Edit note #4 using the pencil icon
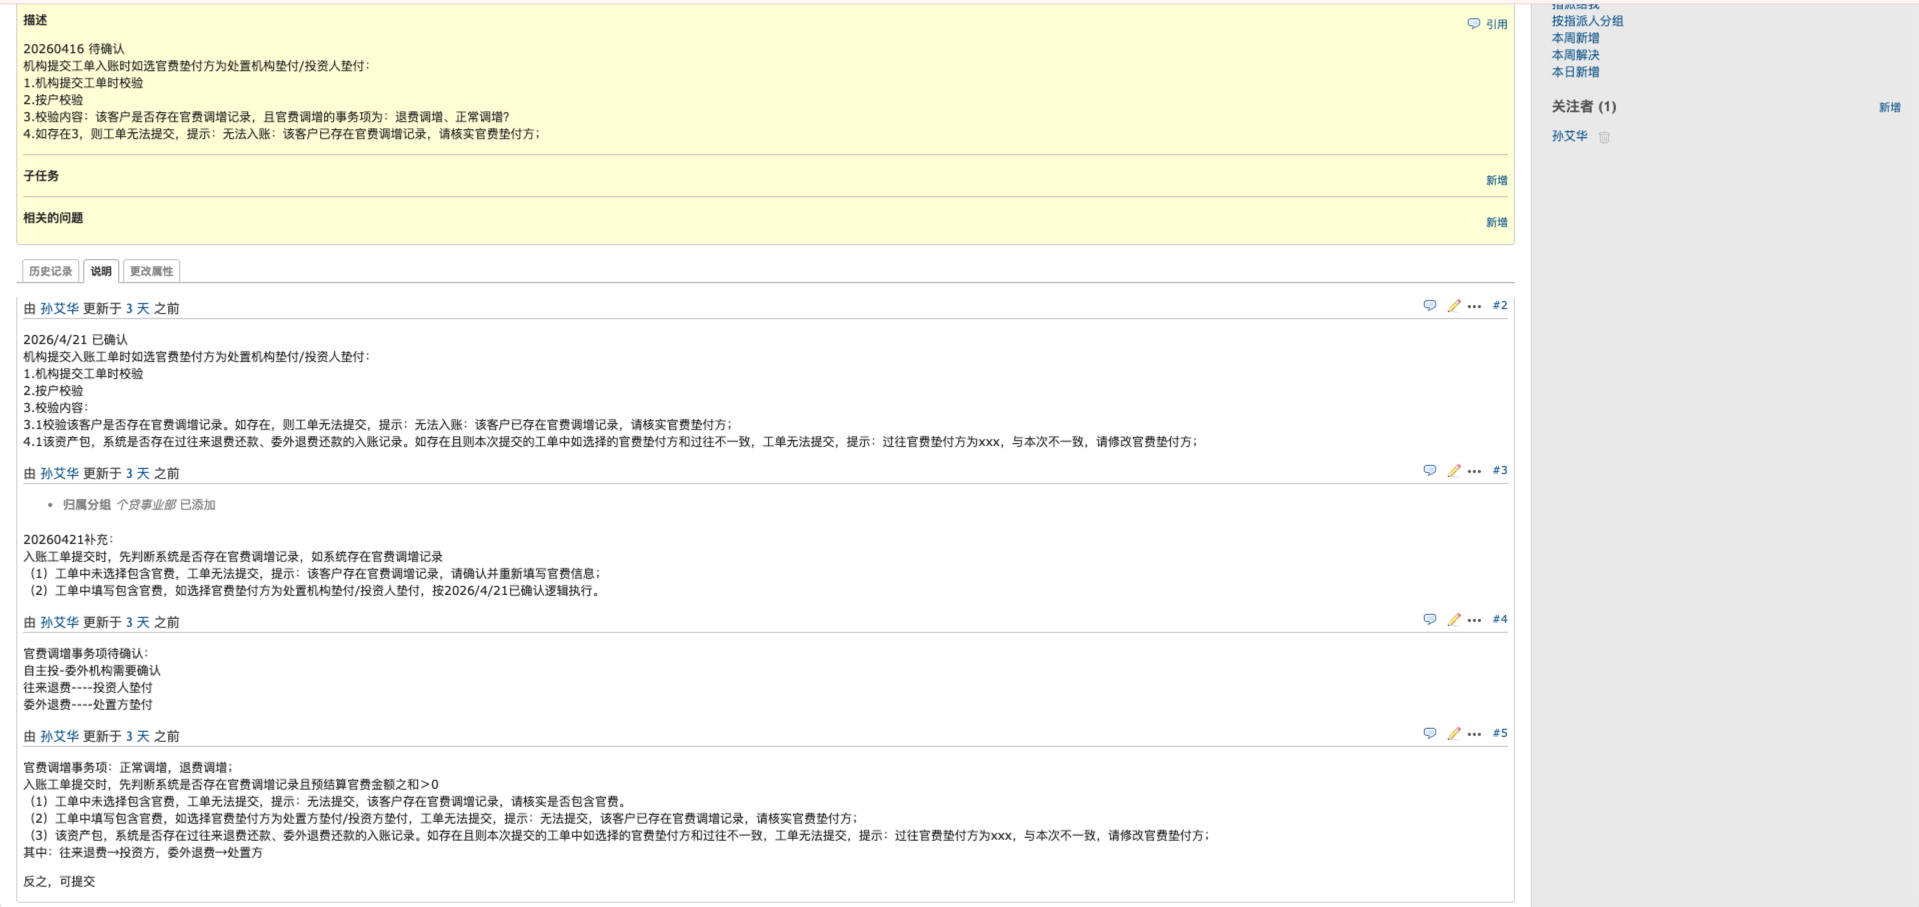Image resolution: width=1919 pixels, height=907 pixels. pyautogui.click(x=1453, y=620)
